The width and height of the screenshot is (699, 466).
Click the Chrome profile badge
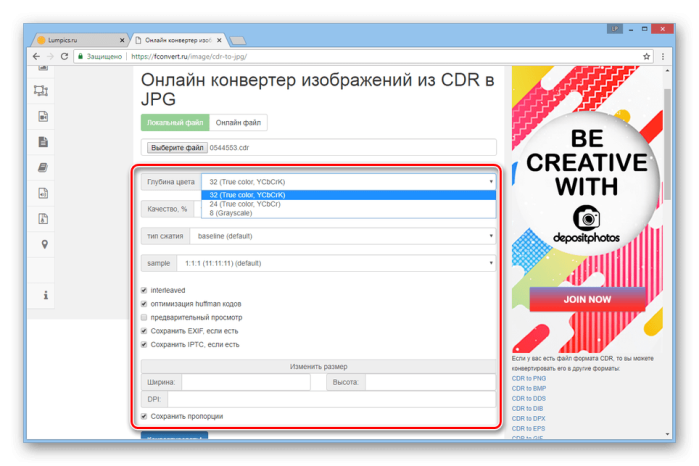pos(615,29)
